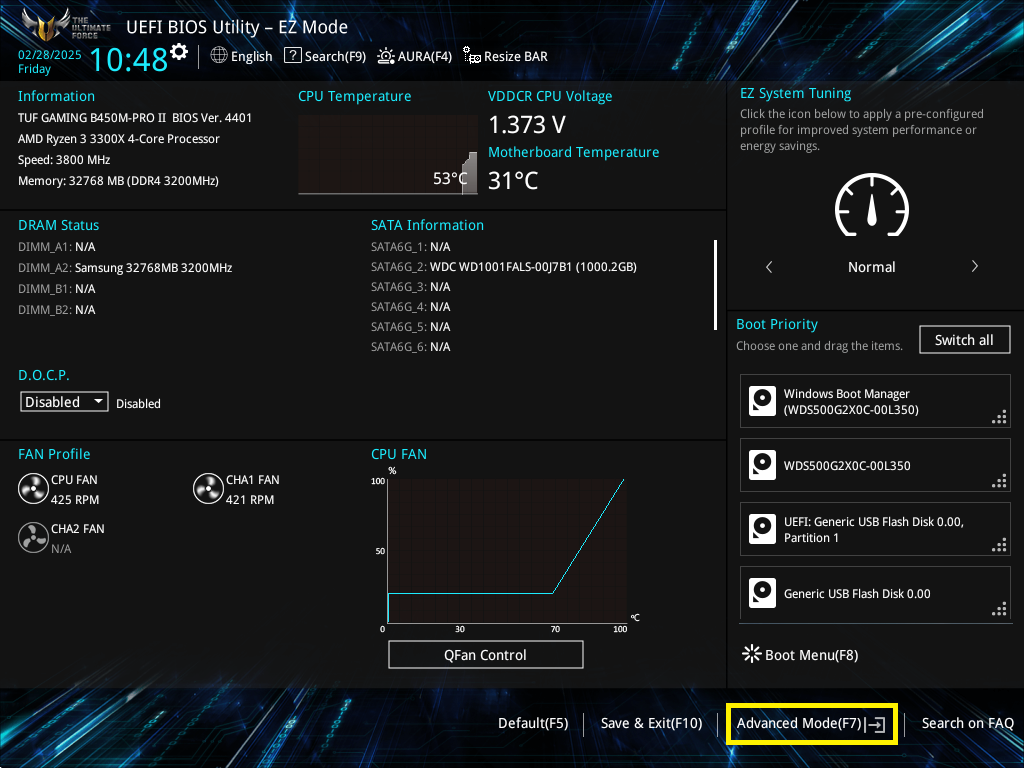Click the 10:48 clock display

[x=129, y=59]
